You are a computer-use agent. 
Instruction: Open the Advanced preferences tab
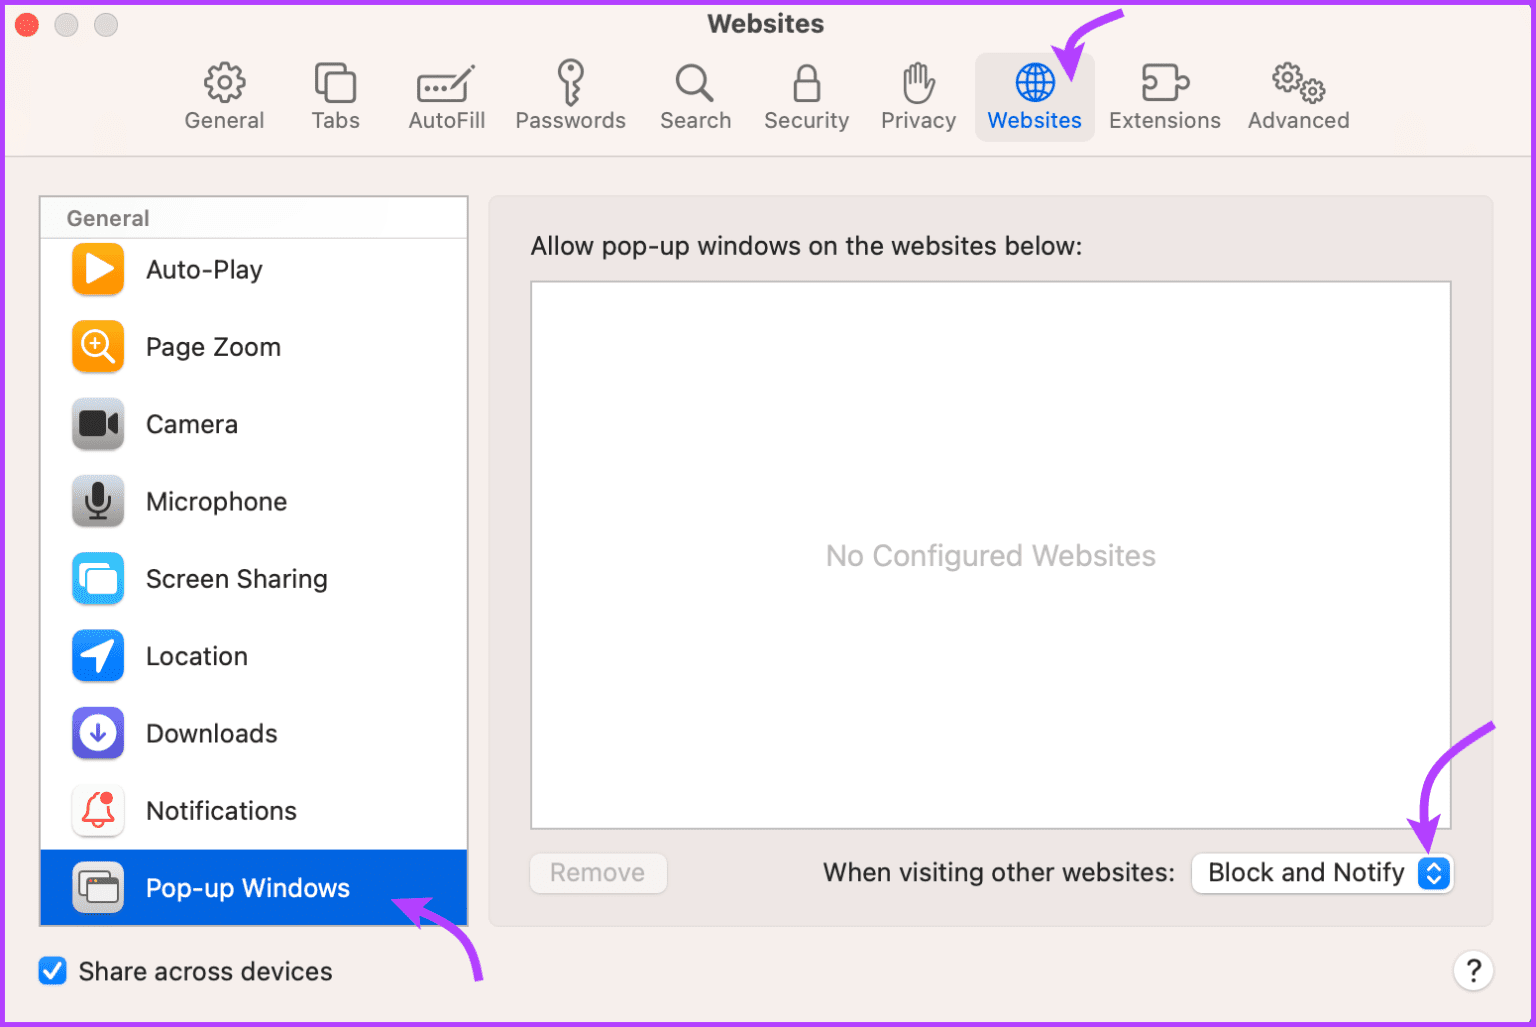[x=1297, y=95]
